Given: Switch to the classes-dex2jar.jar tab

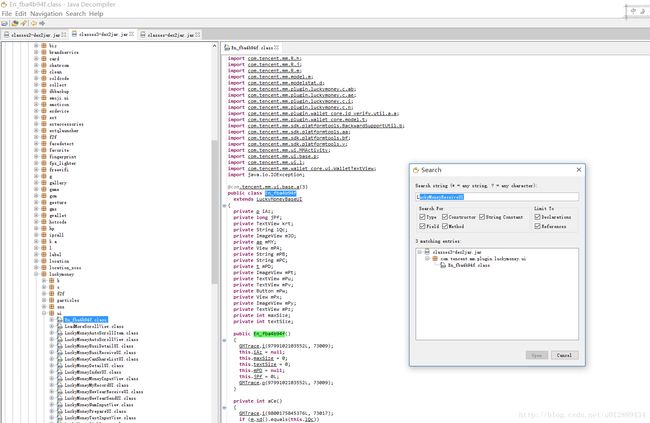Looking at the screenshot, I should coord(170,35).
